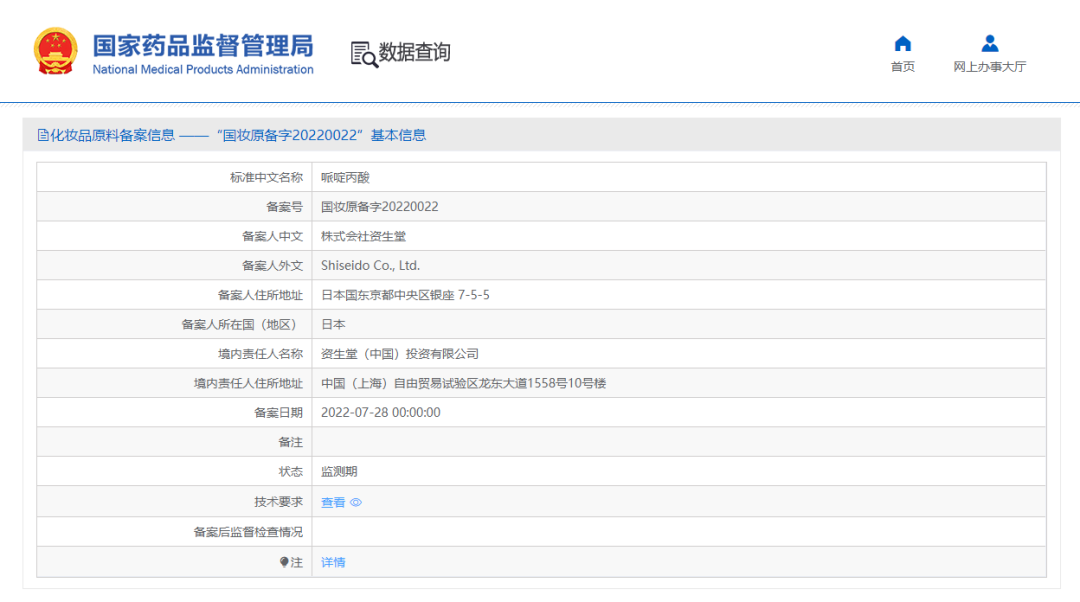Click the 网上办事大厅 label

pos(990,67)
